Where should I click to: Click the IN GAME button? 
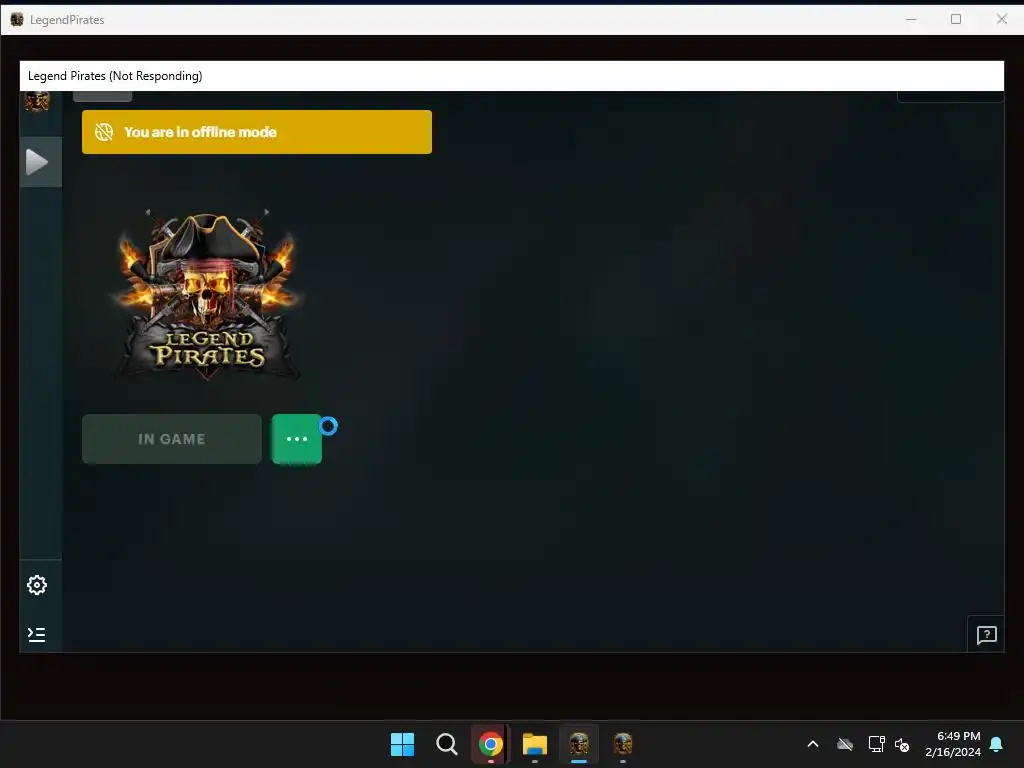(x=172, y=439)
